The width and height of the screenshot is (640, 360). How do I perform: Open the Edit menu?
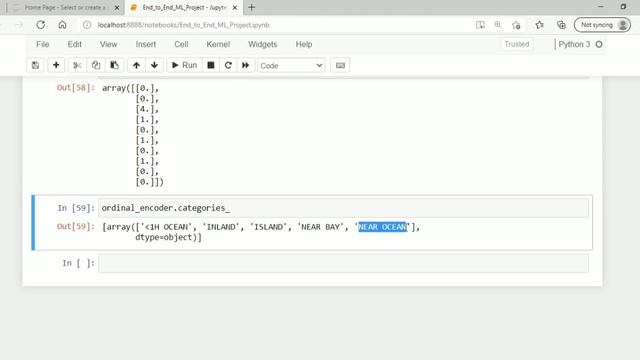tap(74, 44)
